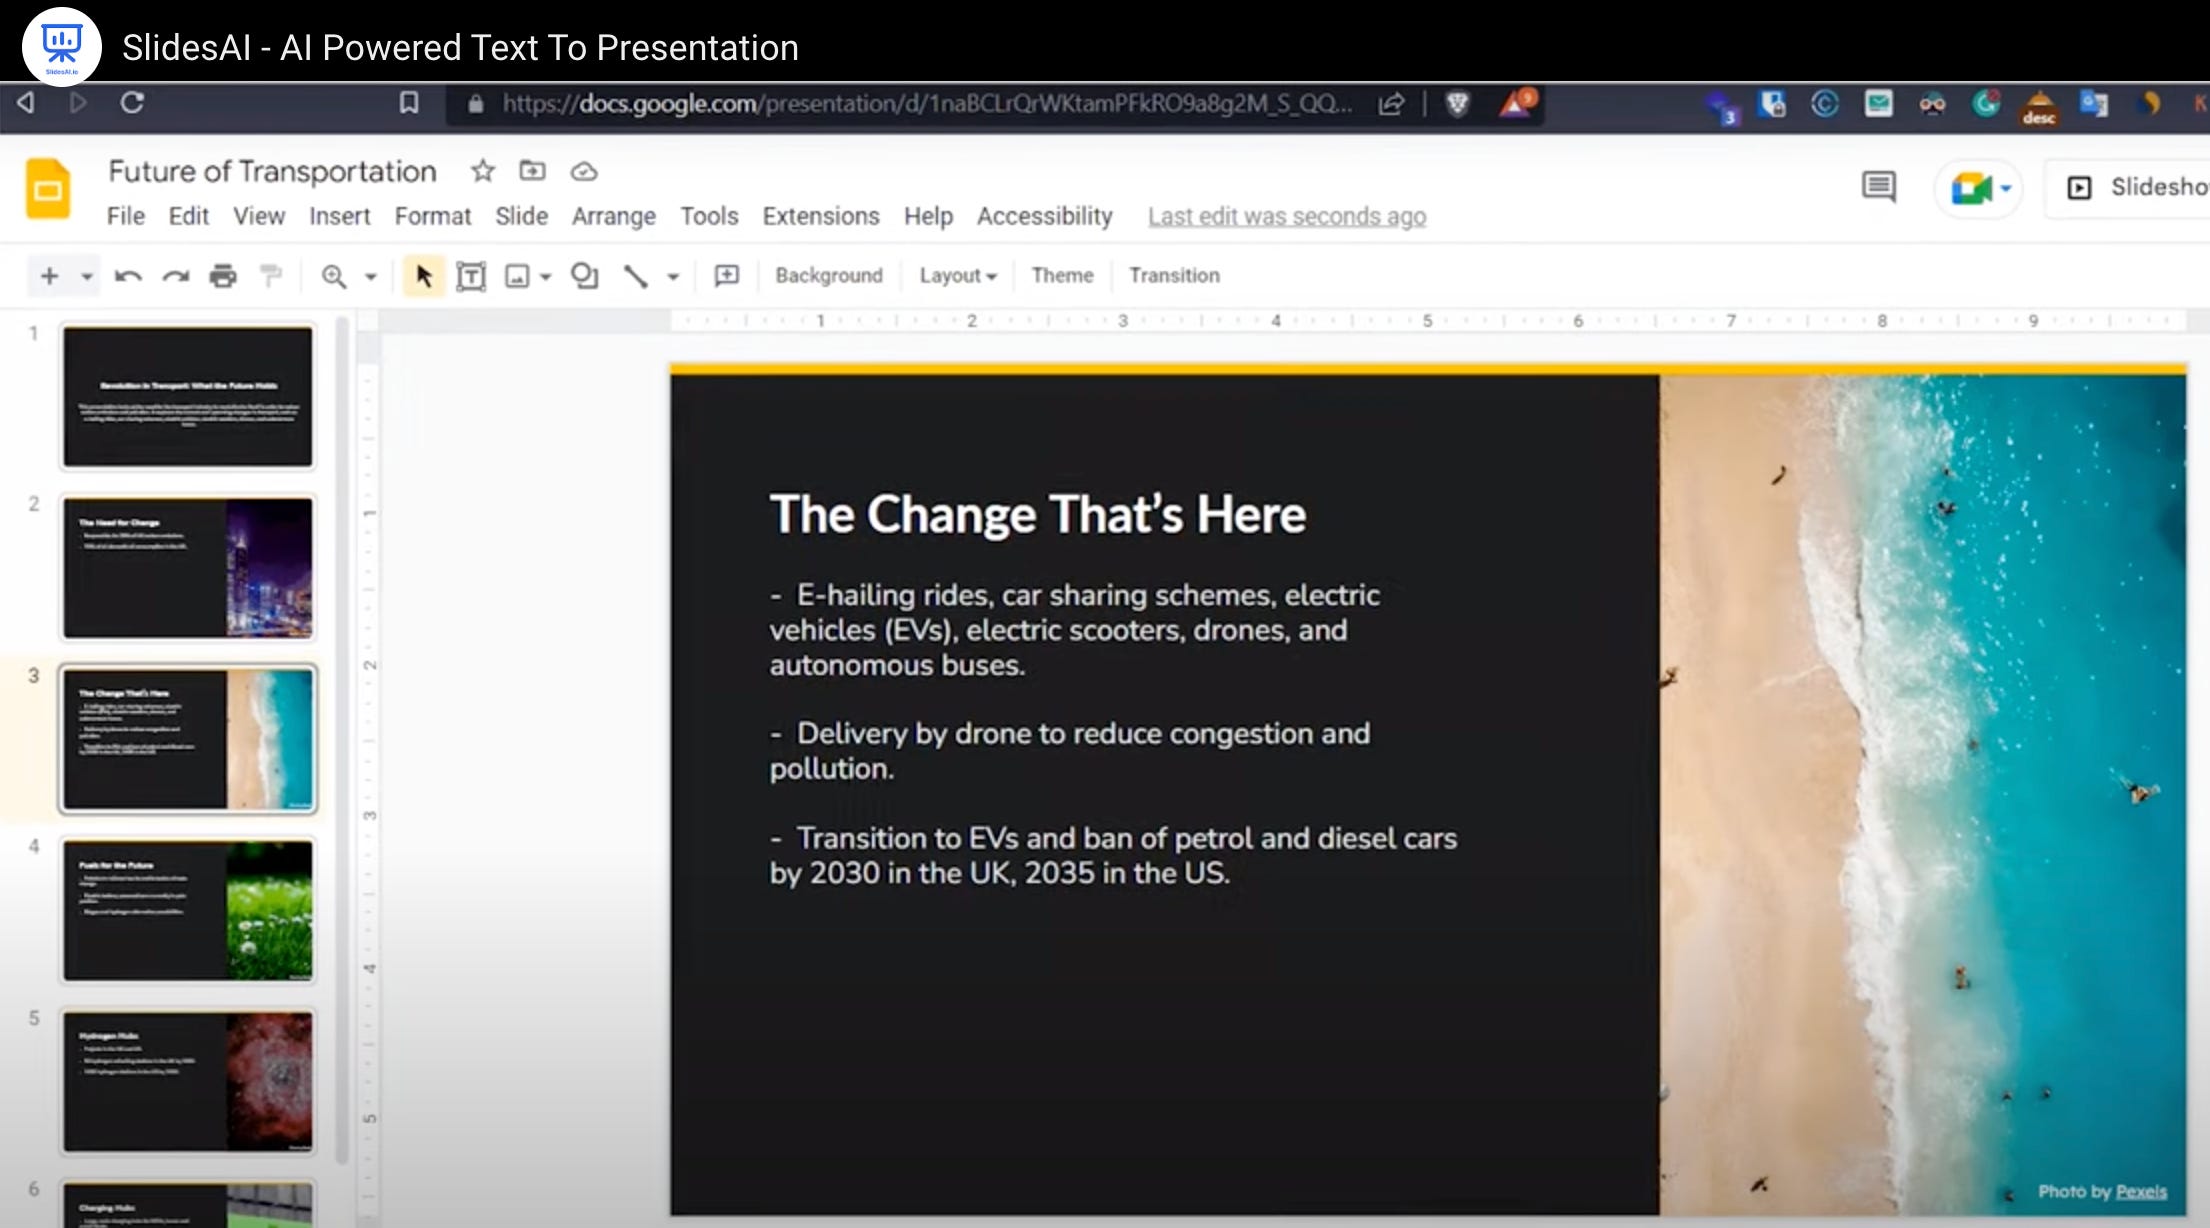The width and height of the screenshot is (2210, 1228).
Task: Click the Background button
Action: [829, 275]
